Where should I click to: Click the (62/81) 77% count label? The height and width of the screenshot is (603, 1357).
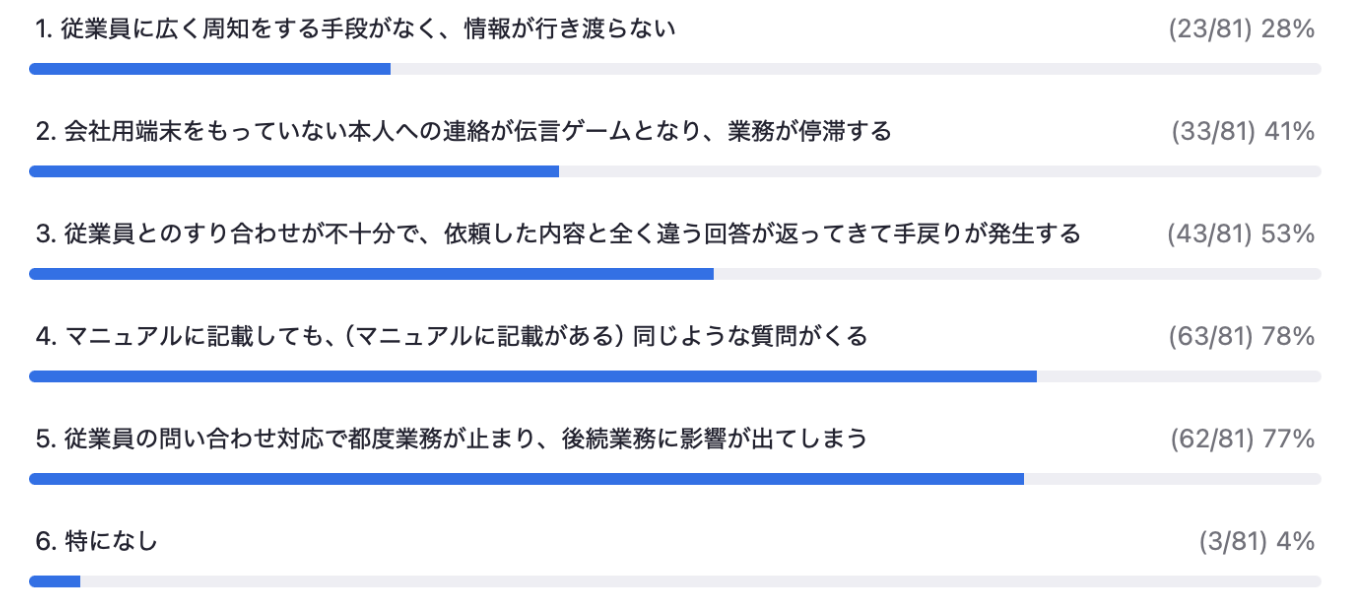1242,439
